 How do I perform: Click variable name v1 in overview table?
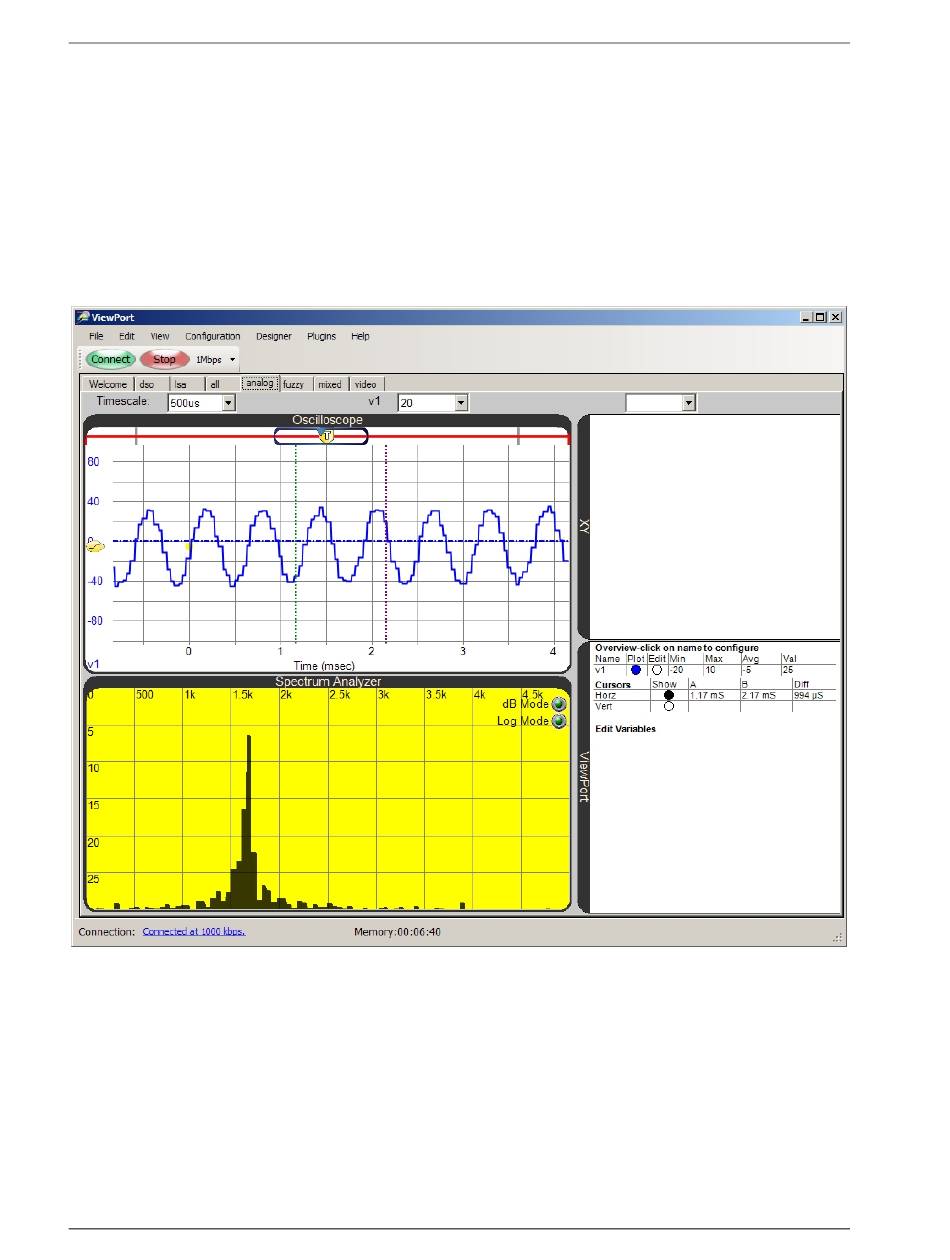pyautogui.click(x=601, y=670)
